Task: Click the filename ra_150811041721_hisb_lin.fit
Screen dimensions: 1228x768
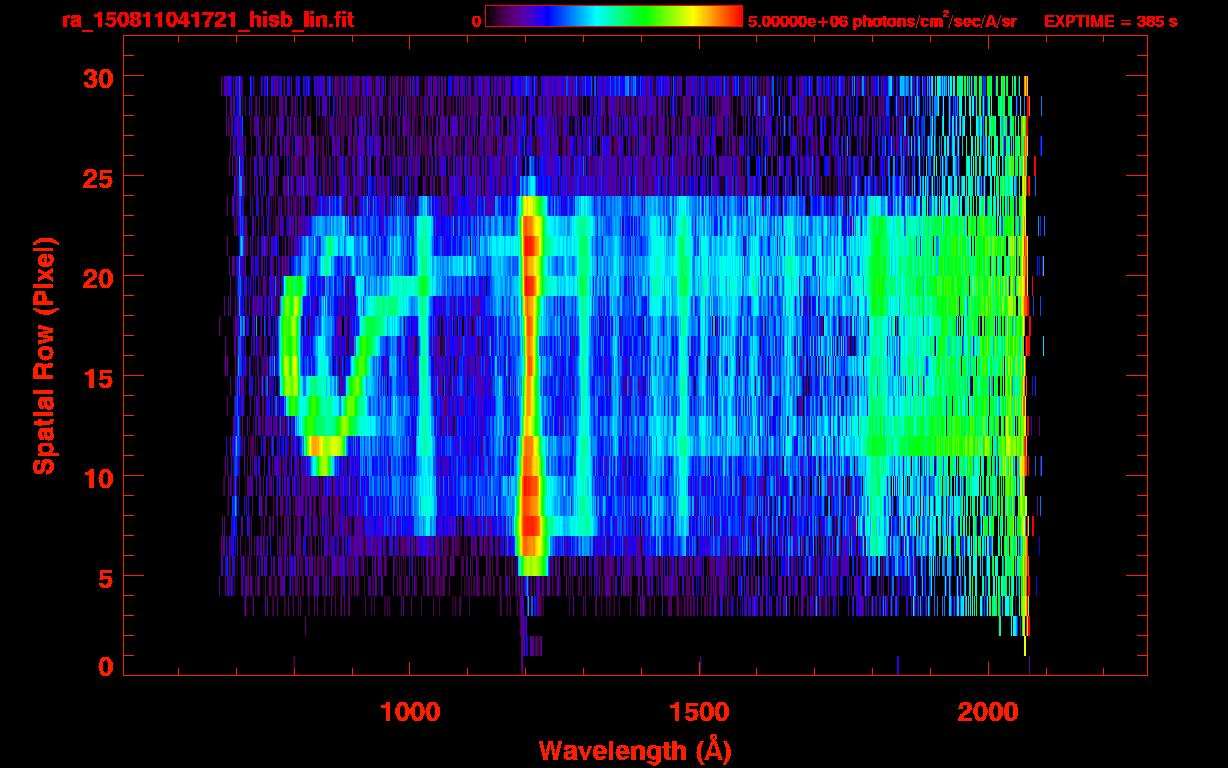Action: click(207, 20)
